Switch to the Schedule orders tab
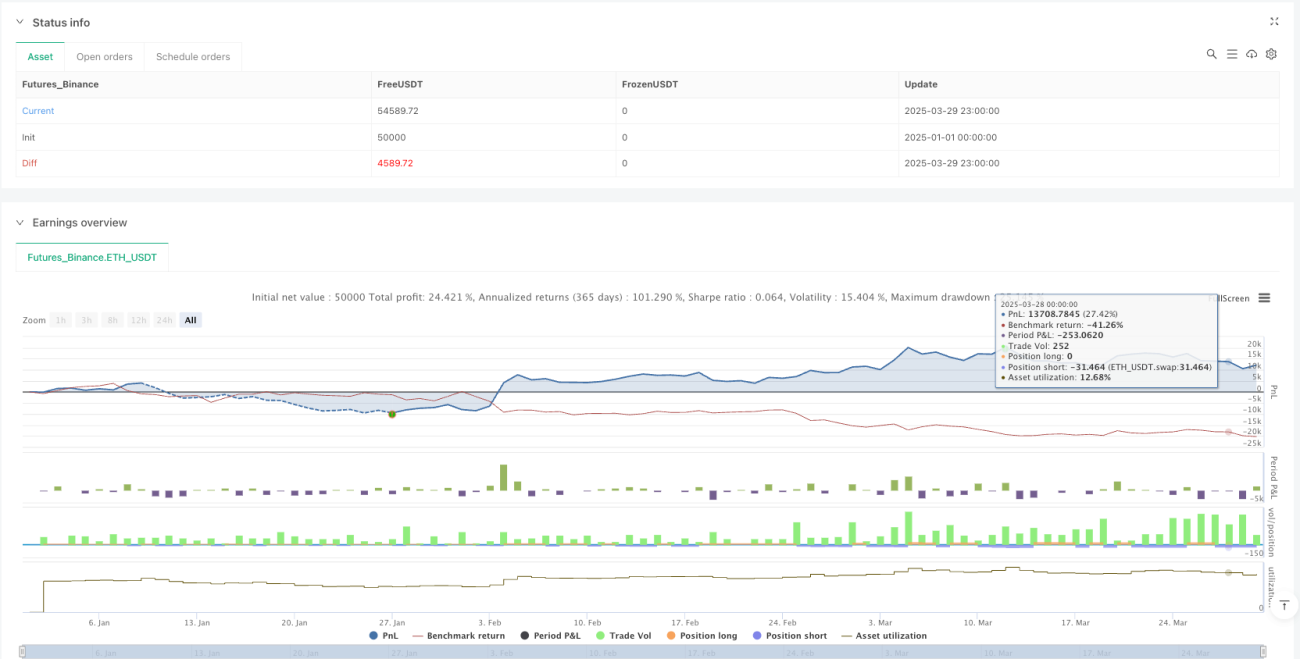The image size is (1300, 659). [193, 57]
